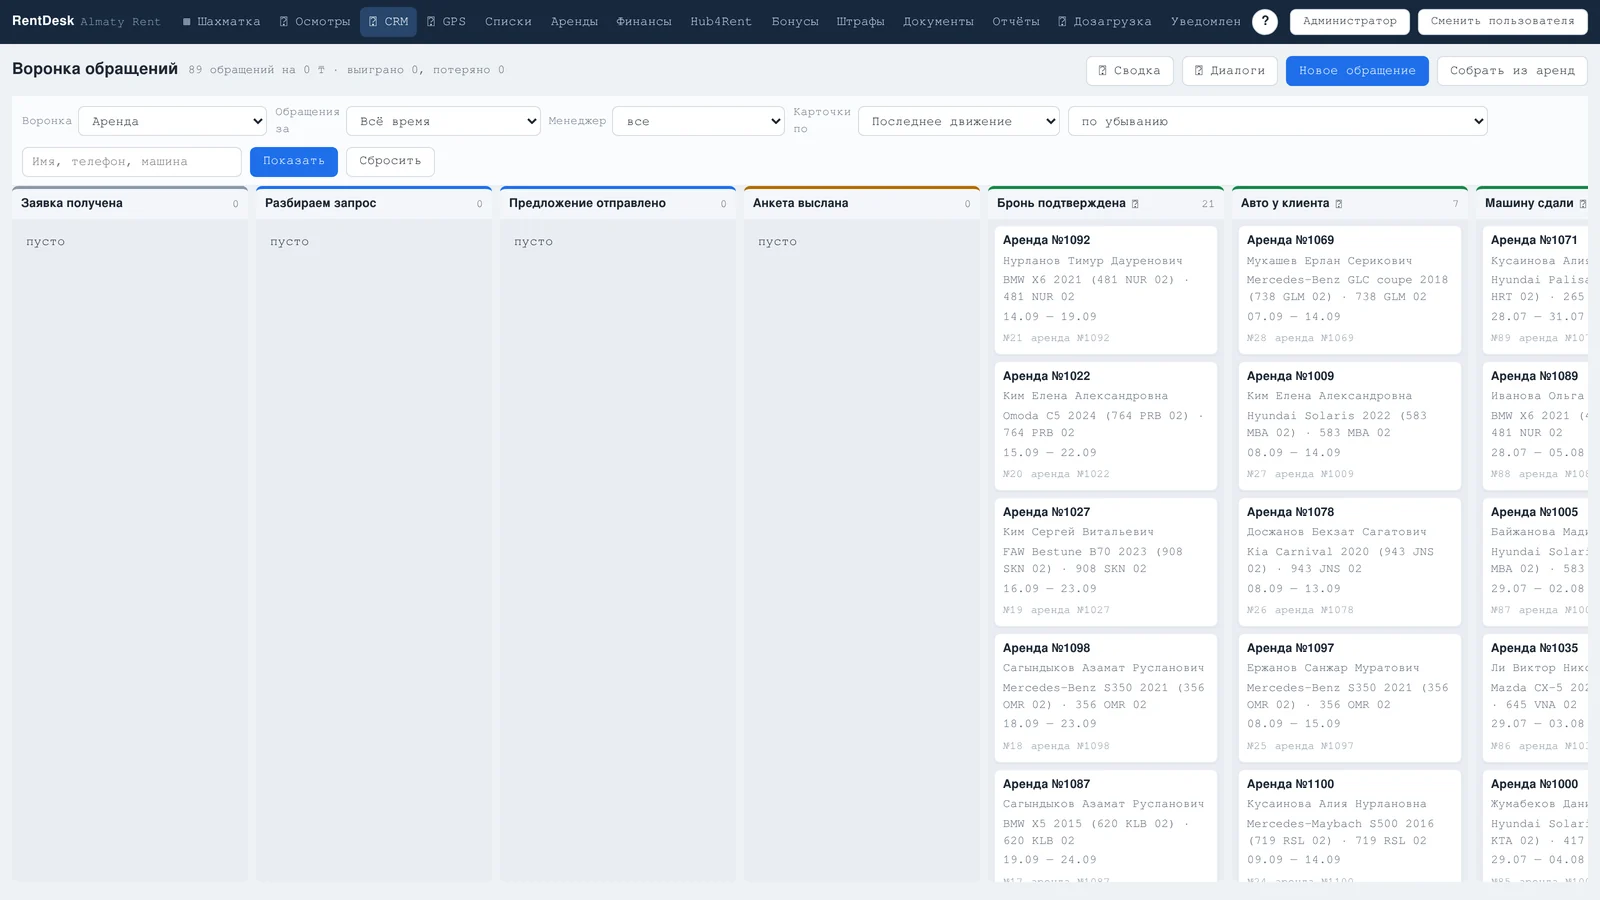The width and height of the screenshot is (1600, 900).
Task: Open the Аренда №1035 card
Action: point(1536,698)
